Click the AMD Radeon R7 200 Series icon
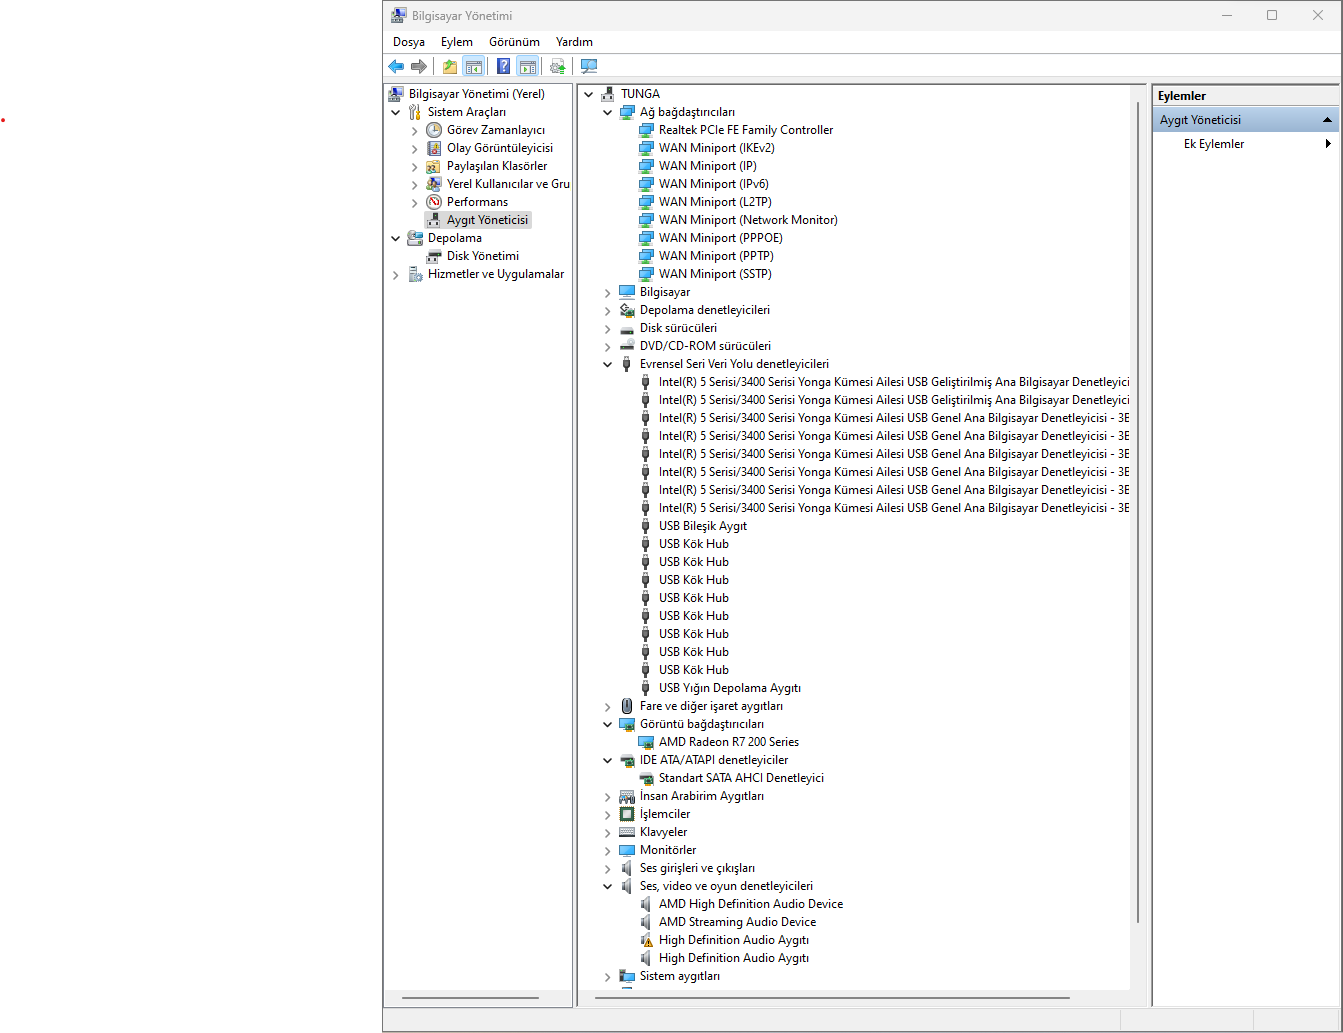The image size is (1343, 1033). (x=646, y=742)
